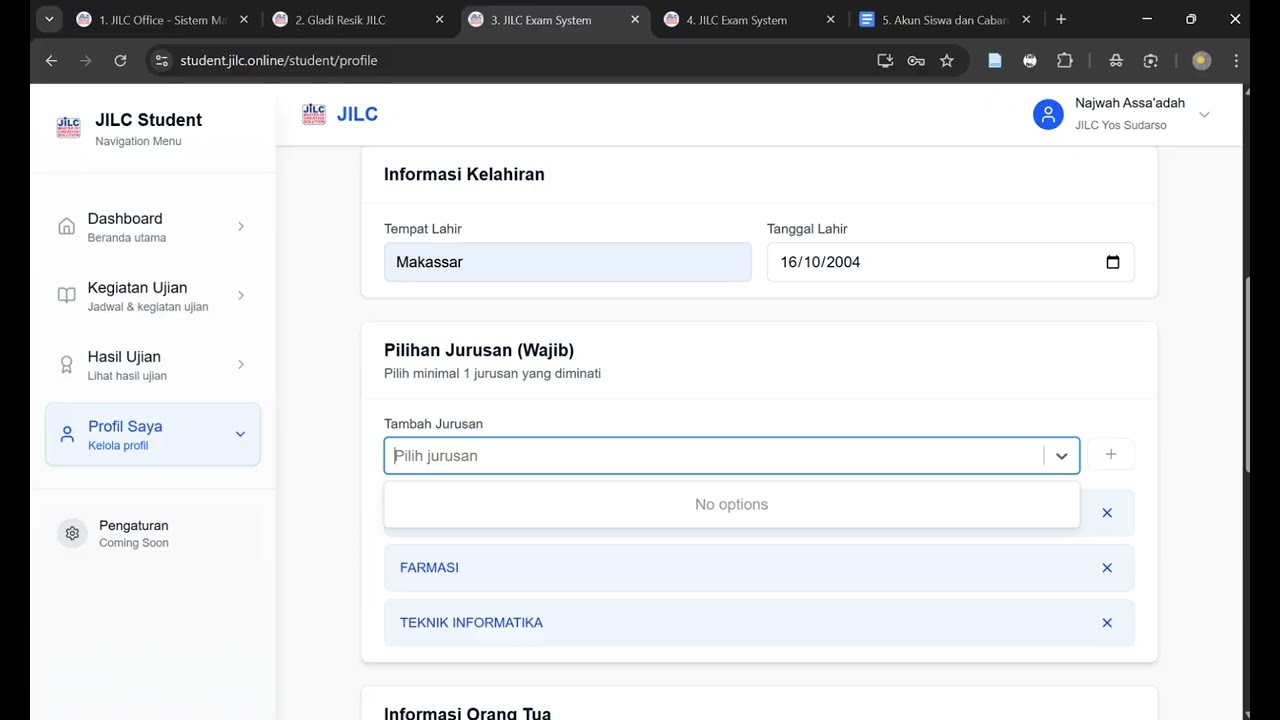
Task: Switch to the Akun Siswa dan Cabang tab
Action: pos(944,20)
